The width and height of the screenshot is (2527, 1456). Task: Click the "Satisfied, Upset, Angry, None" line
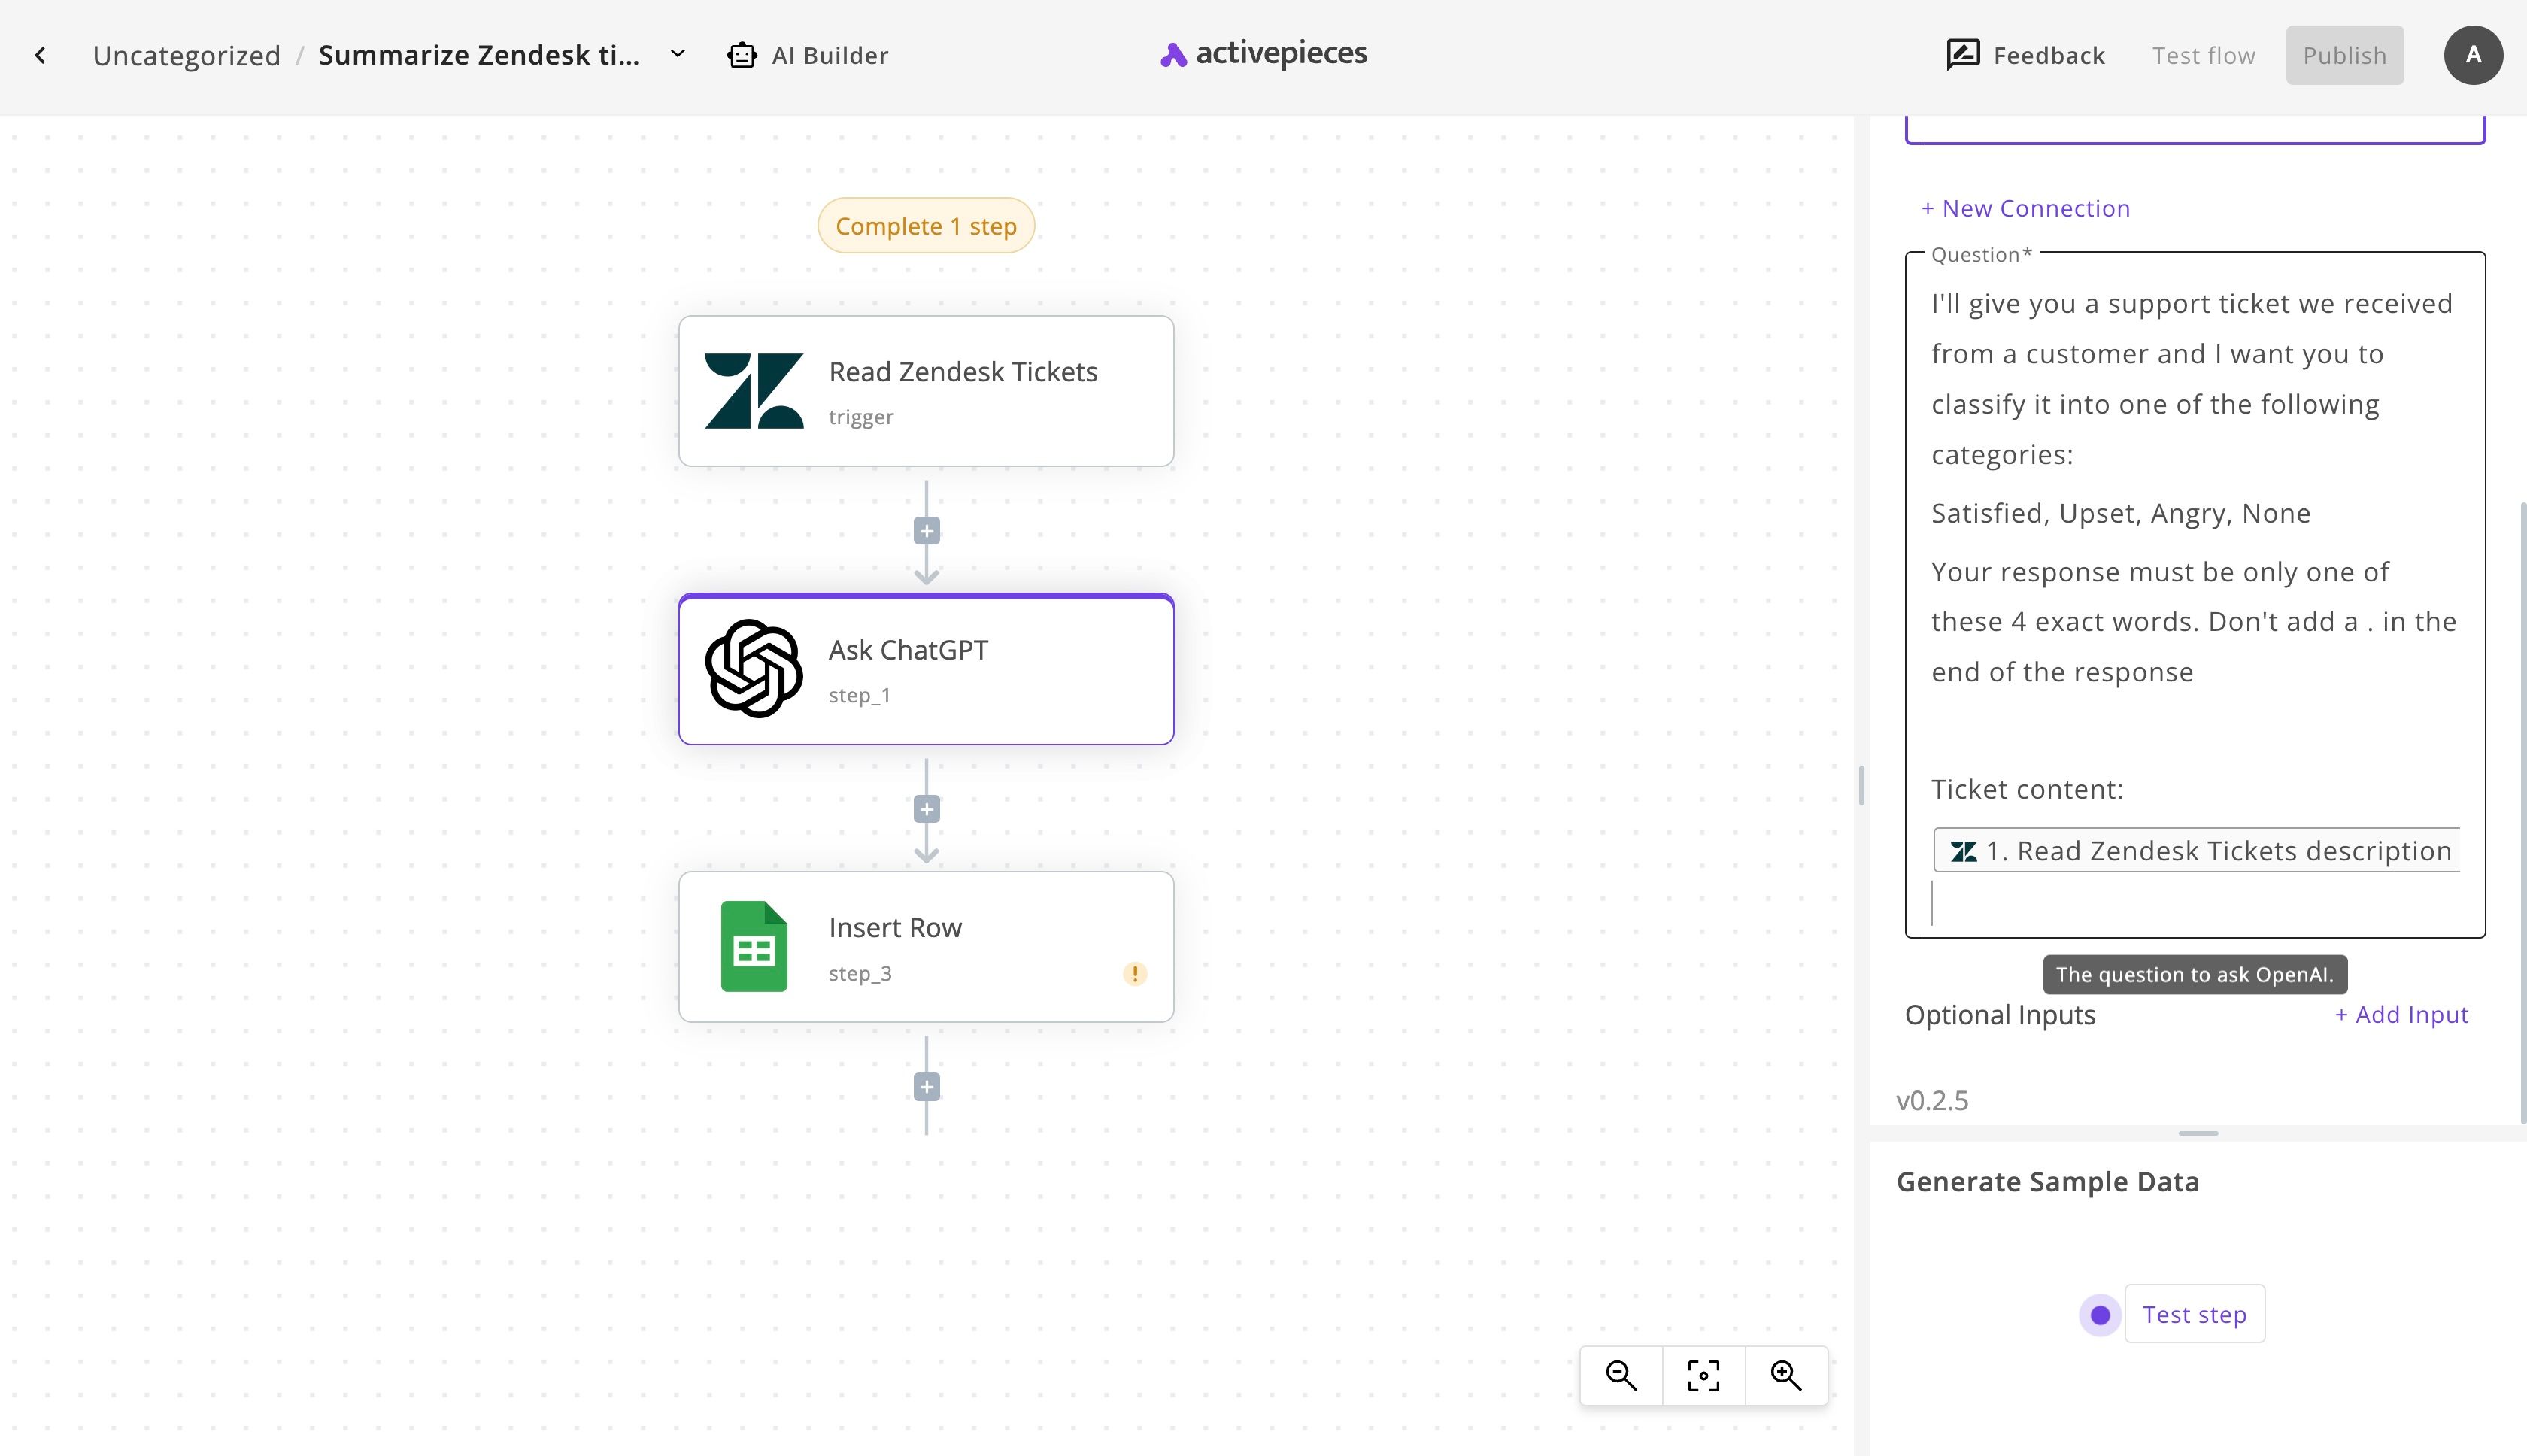2121,514
